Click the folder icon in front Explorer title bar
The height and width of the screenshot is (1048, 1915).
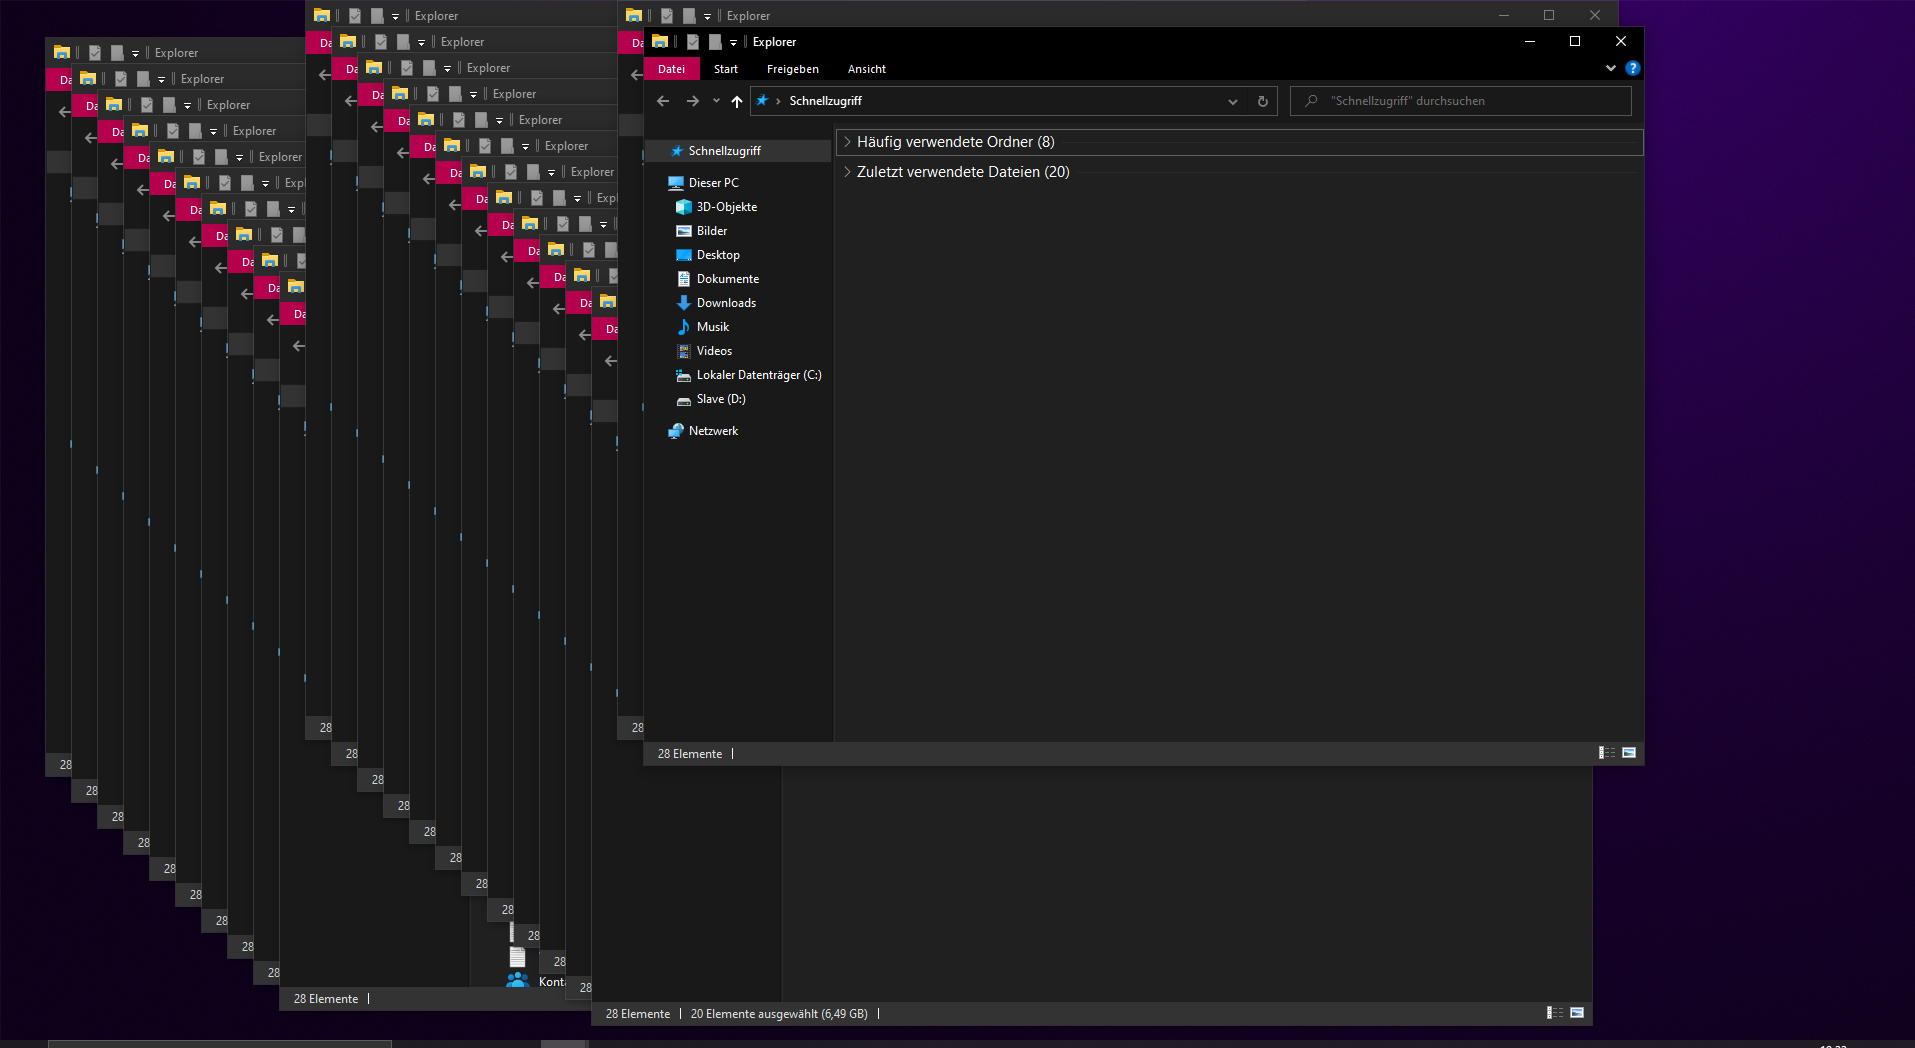660,42
